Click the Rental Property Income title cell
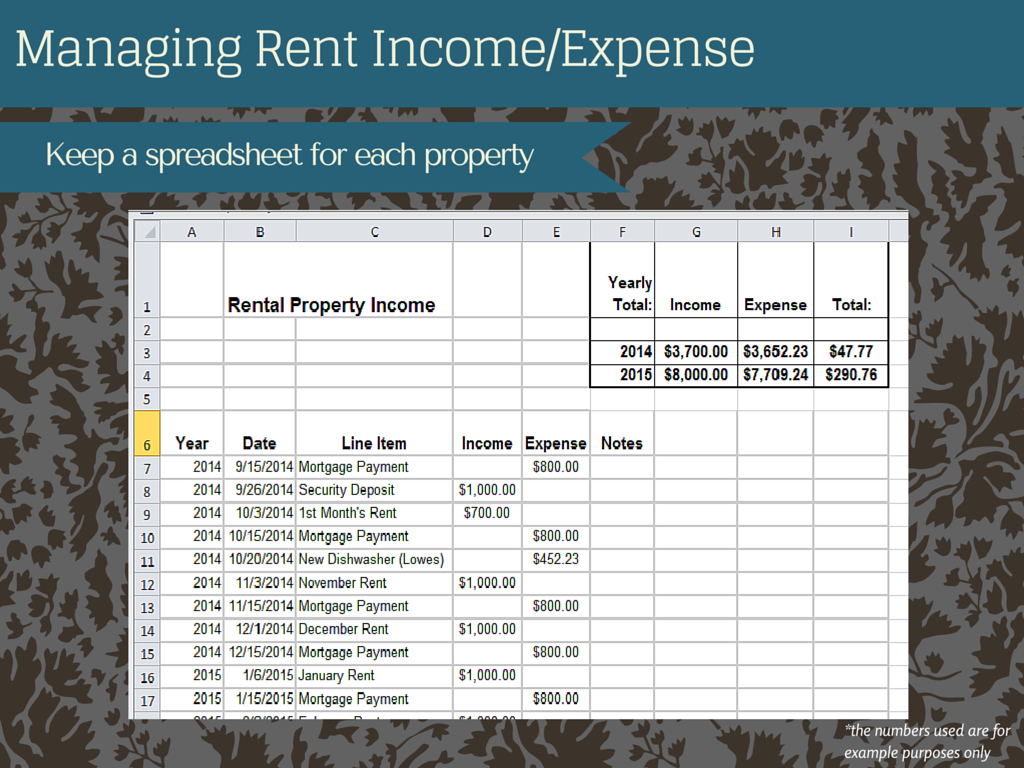 (331, 305)
